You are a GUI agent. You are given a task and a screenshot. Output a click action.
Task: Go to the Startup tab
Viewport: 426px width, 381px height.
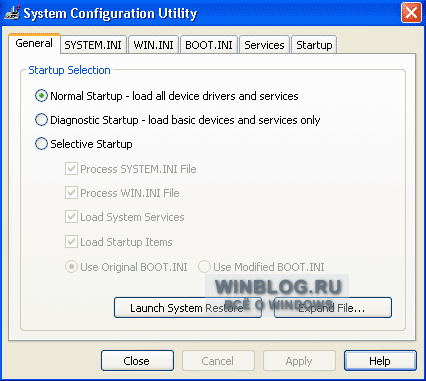click(314, 45)
